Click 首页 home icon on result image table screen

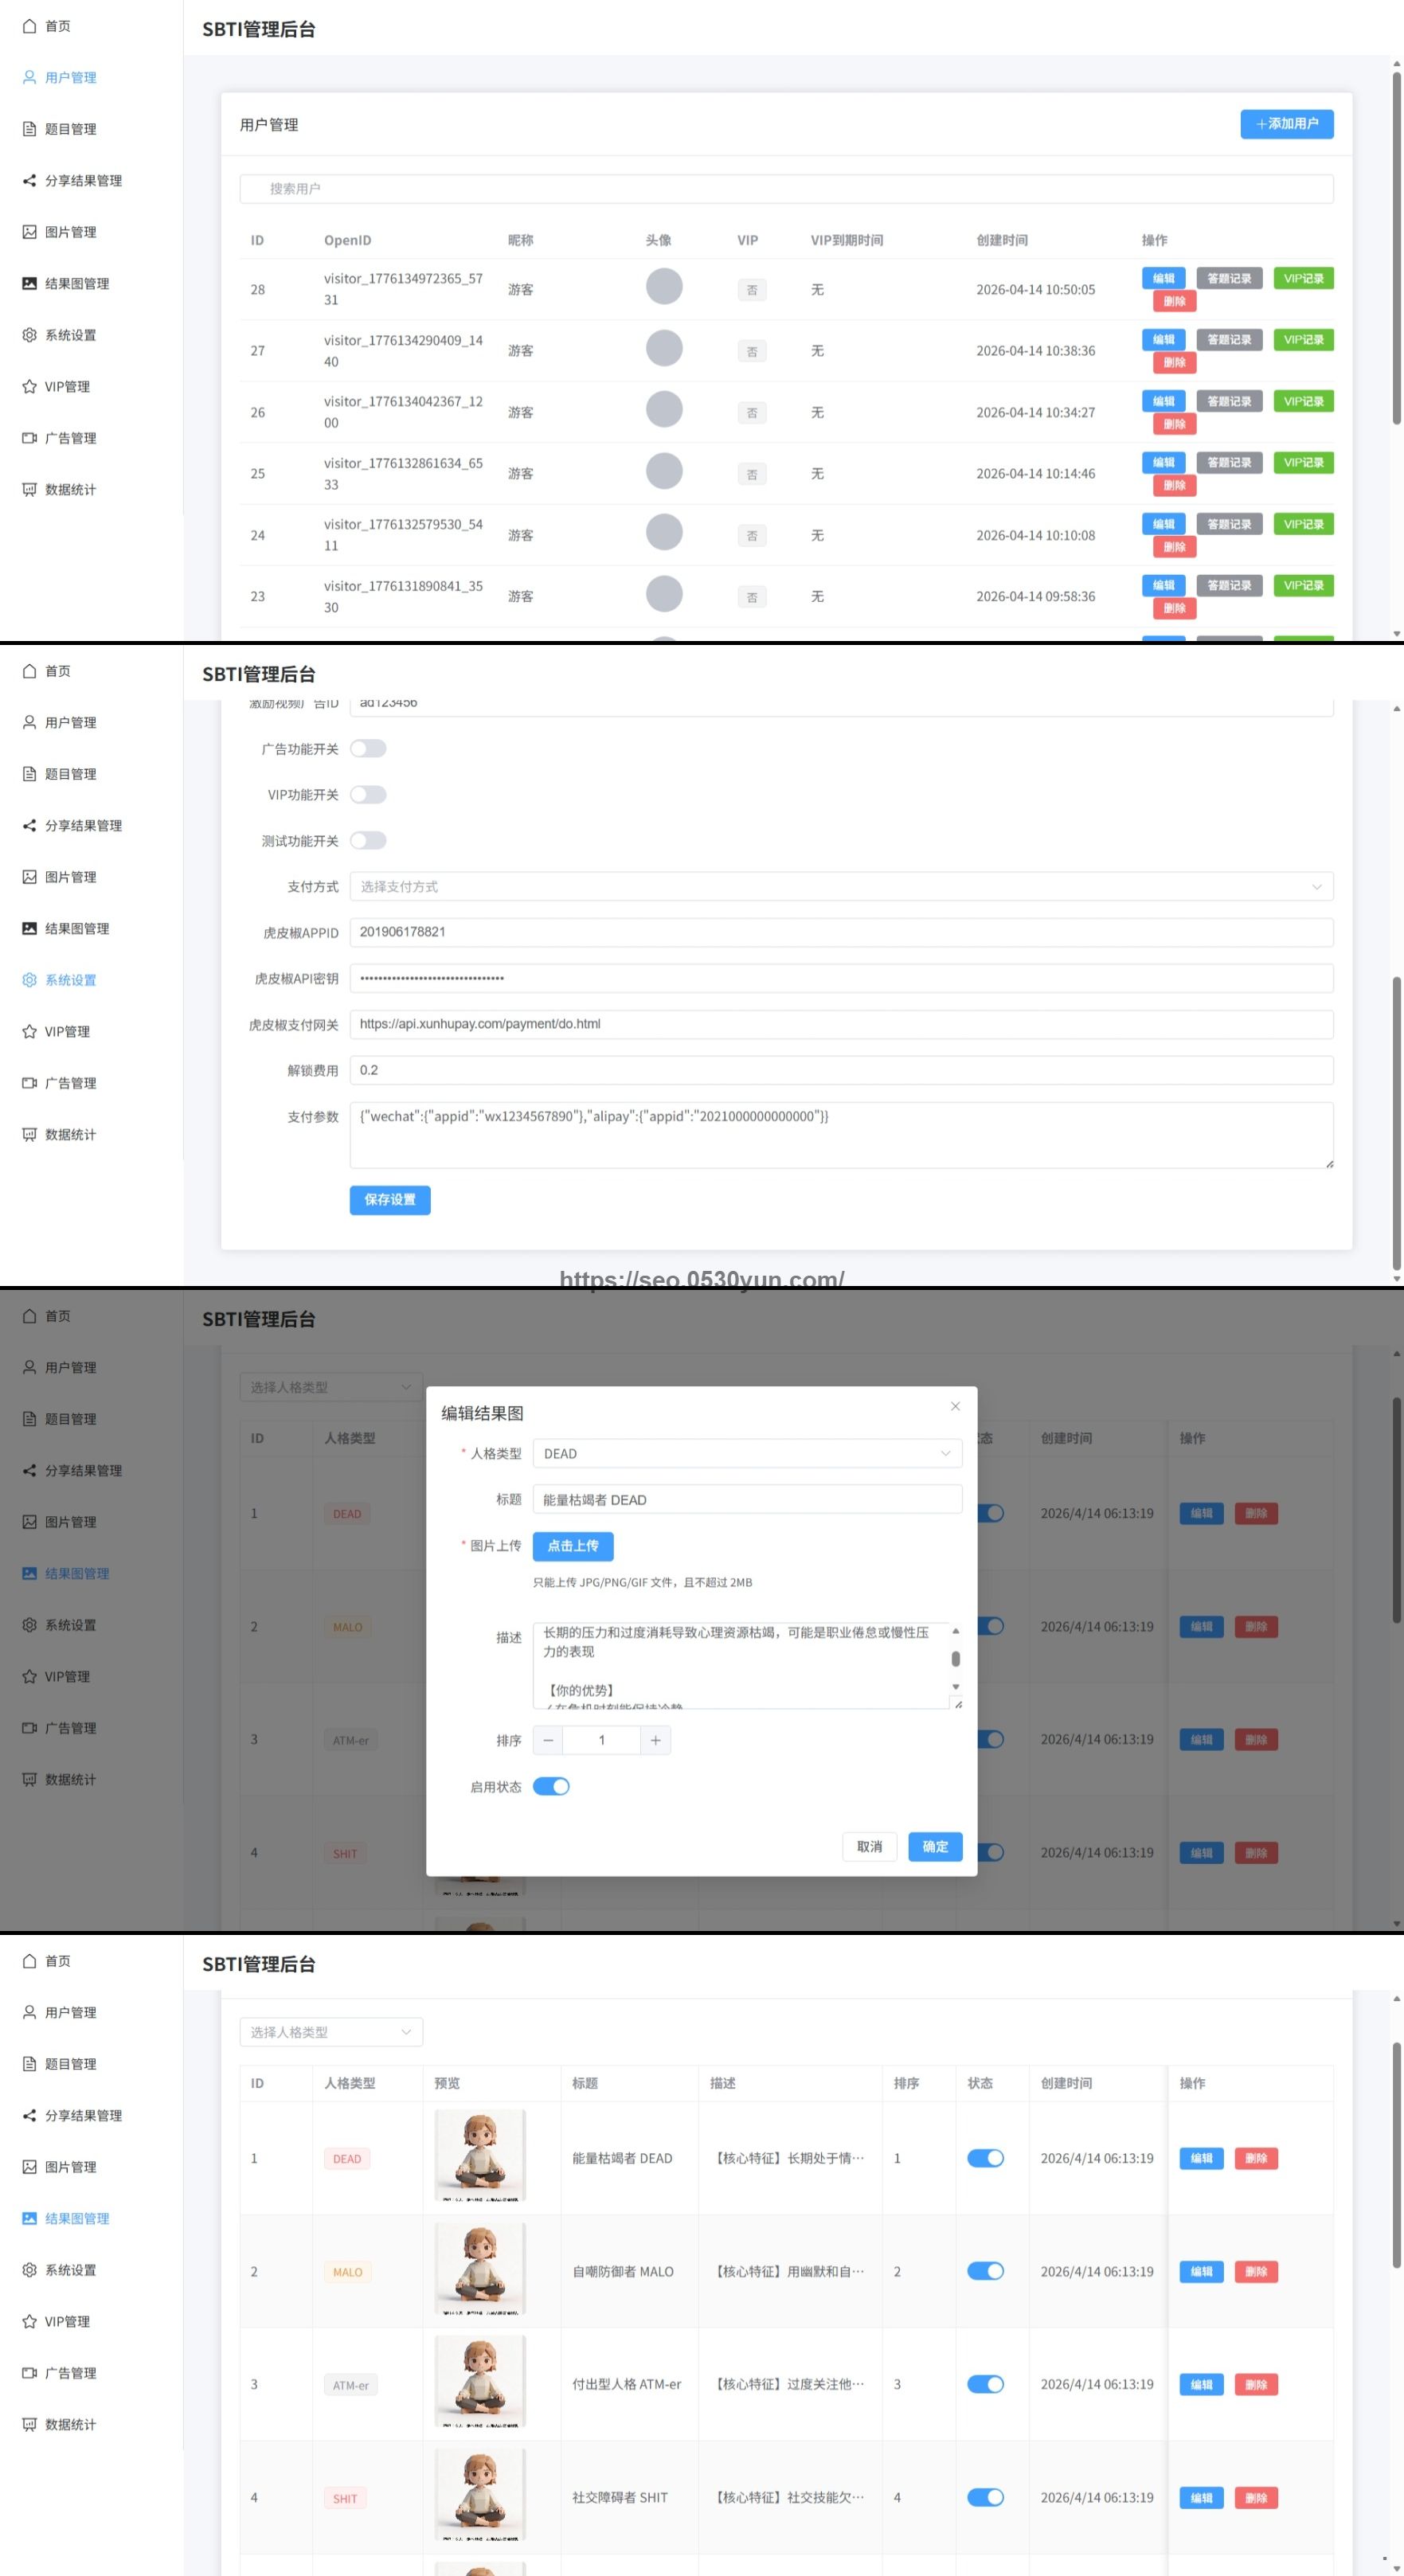pyautogui.click(x=30, y=1961)
